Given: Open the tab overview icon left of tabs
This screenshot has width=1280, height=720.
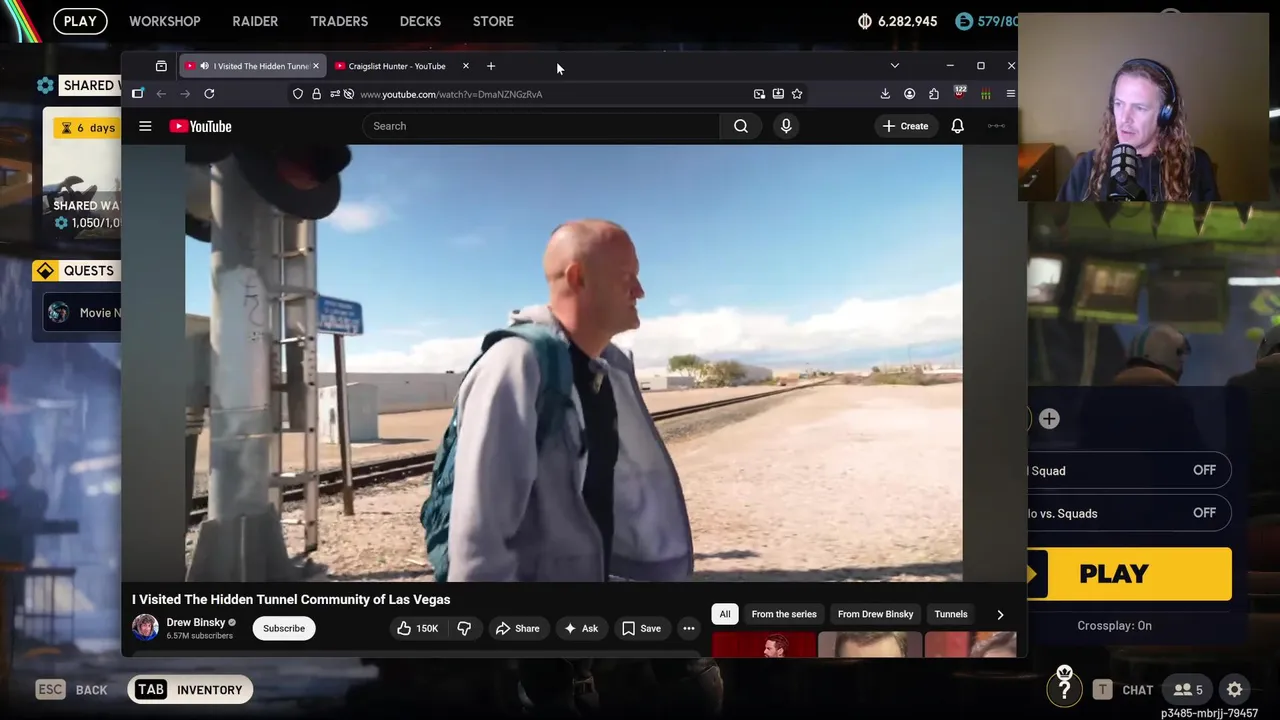Looking at the screenshot, I should tap(161, 66).
